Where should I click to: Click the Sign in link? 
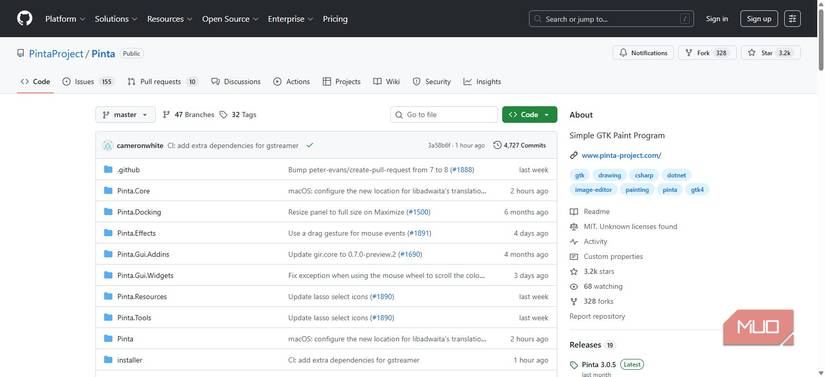pyautogui.click(x=717, y=18)
